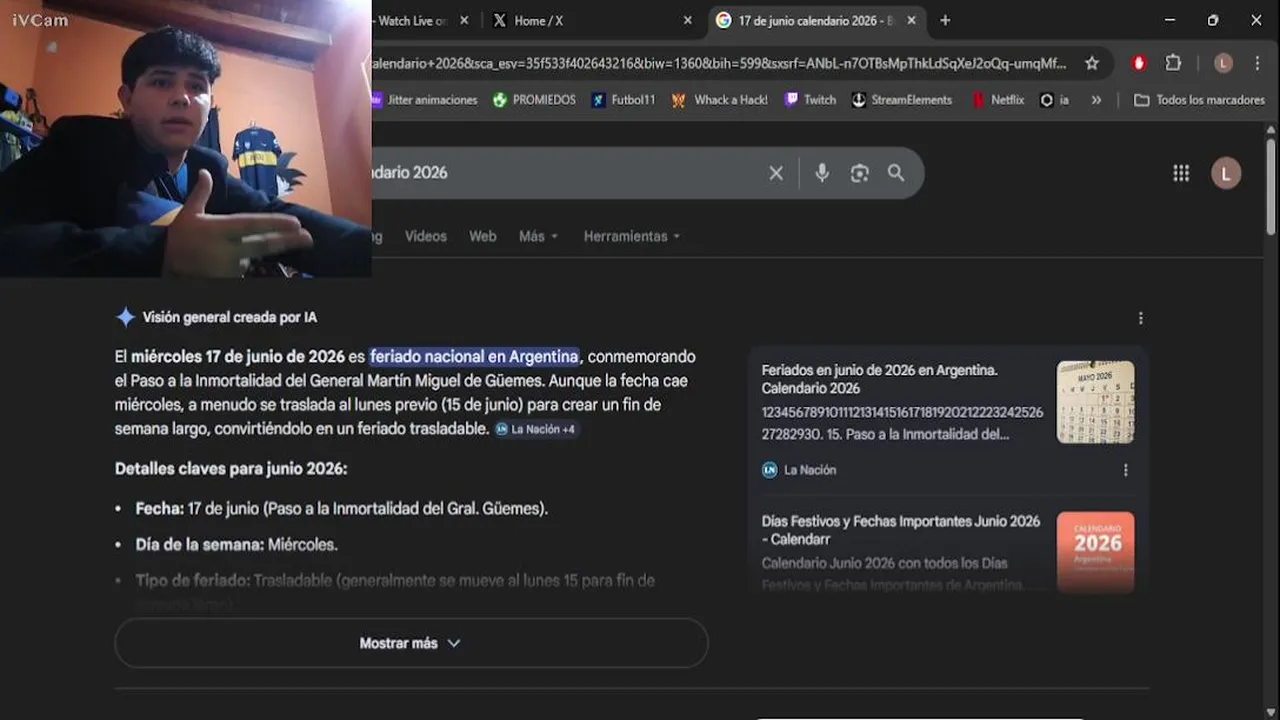1280x720 pixels.
Task: Open Feriados en junio de 2026 result
Action: click(x=880, y=379)
